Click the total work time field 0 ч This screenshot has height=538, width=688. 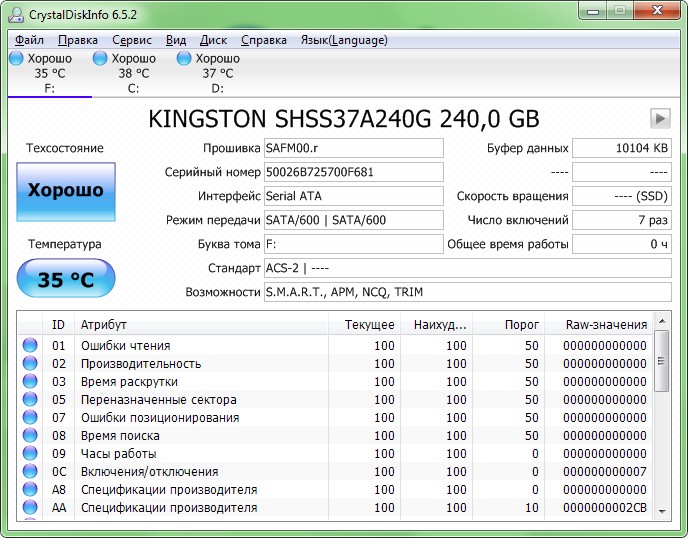[622, 244]
